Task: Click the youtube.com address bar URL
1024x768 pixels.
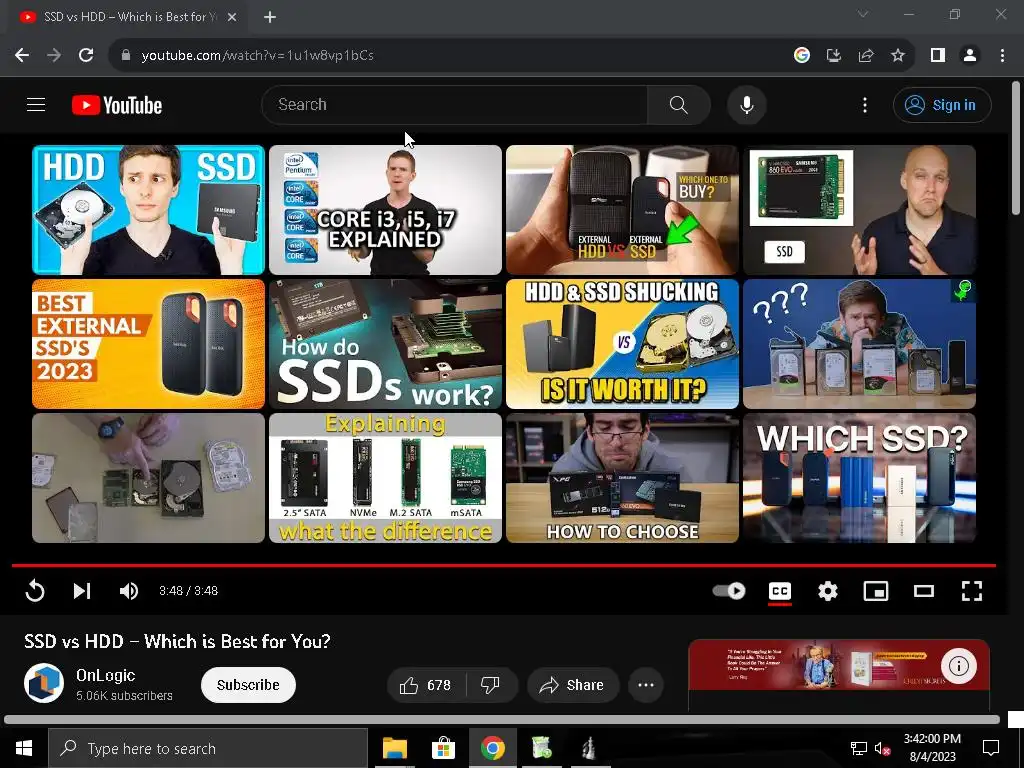Action: point(257,56)
